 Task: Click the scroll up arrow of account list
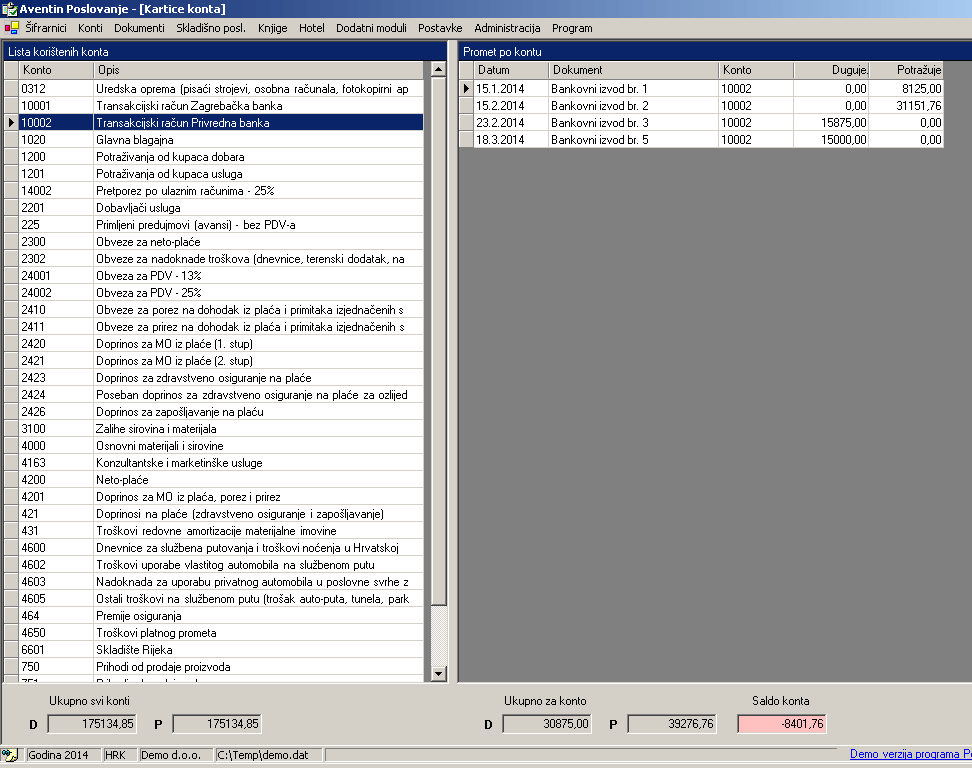pyautogui.click(x=437, y=70)
